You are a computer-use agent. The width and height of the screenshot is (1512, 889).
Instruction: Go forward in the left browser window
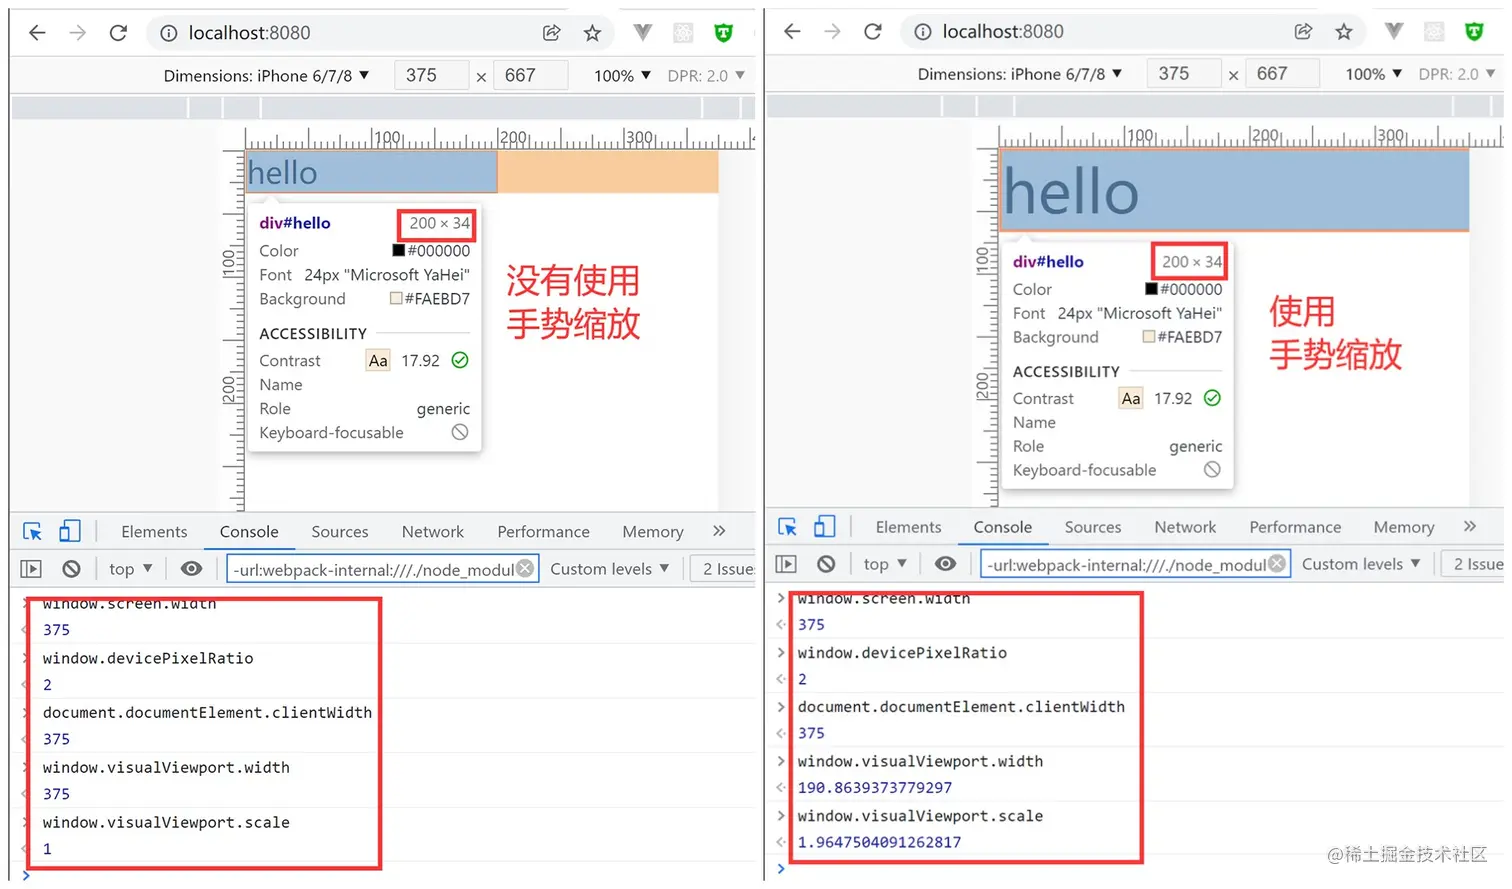[x=77, y=33]
